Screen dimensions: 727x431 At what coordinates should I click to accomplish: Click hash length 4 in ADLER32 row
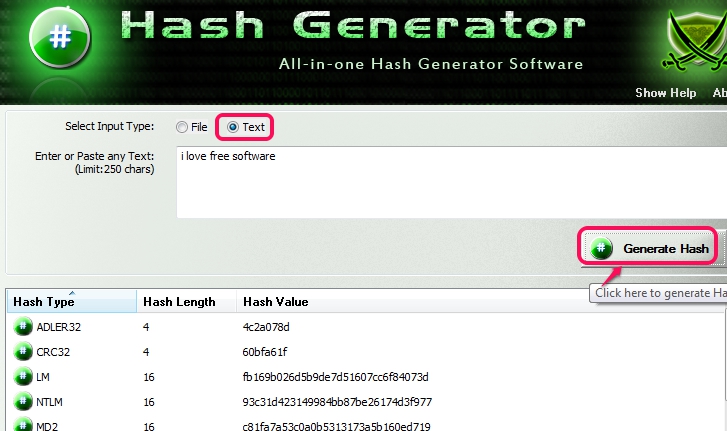coord(146,327)
